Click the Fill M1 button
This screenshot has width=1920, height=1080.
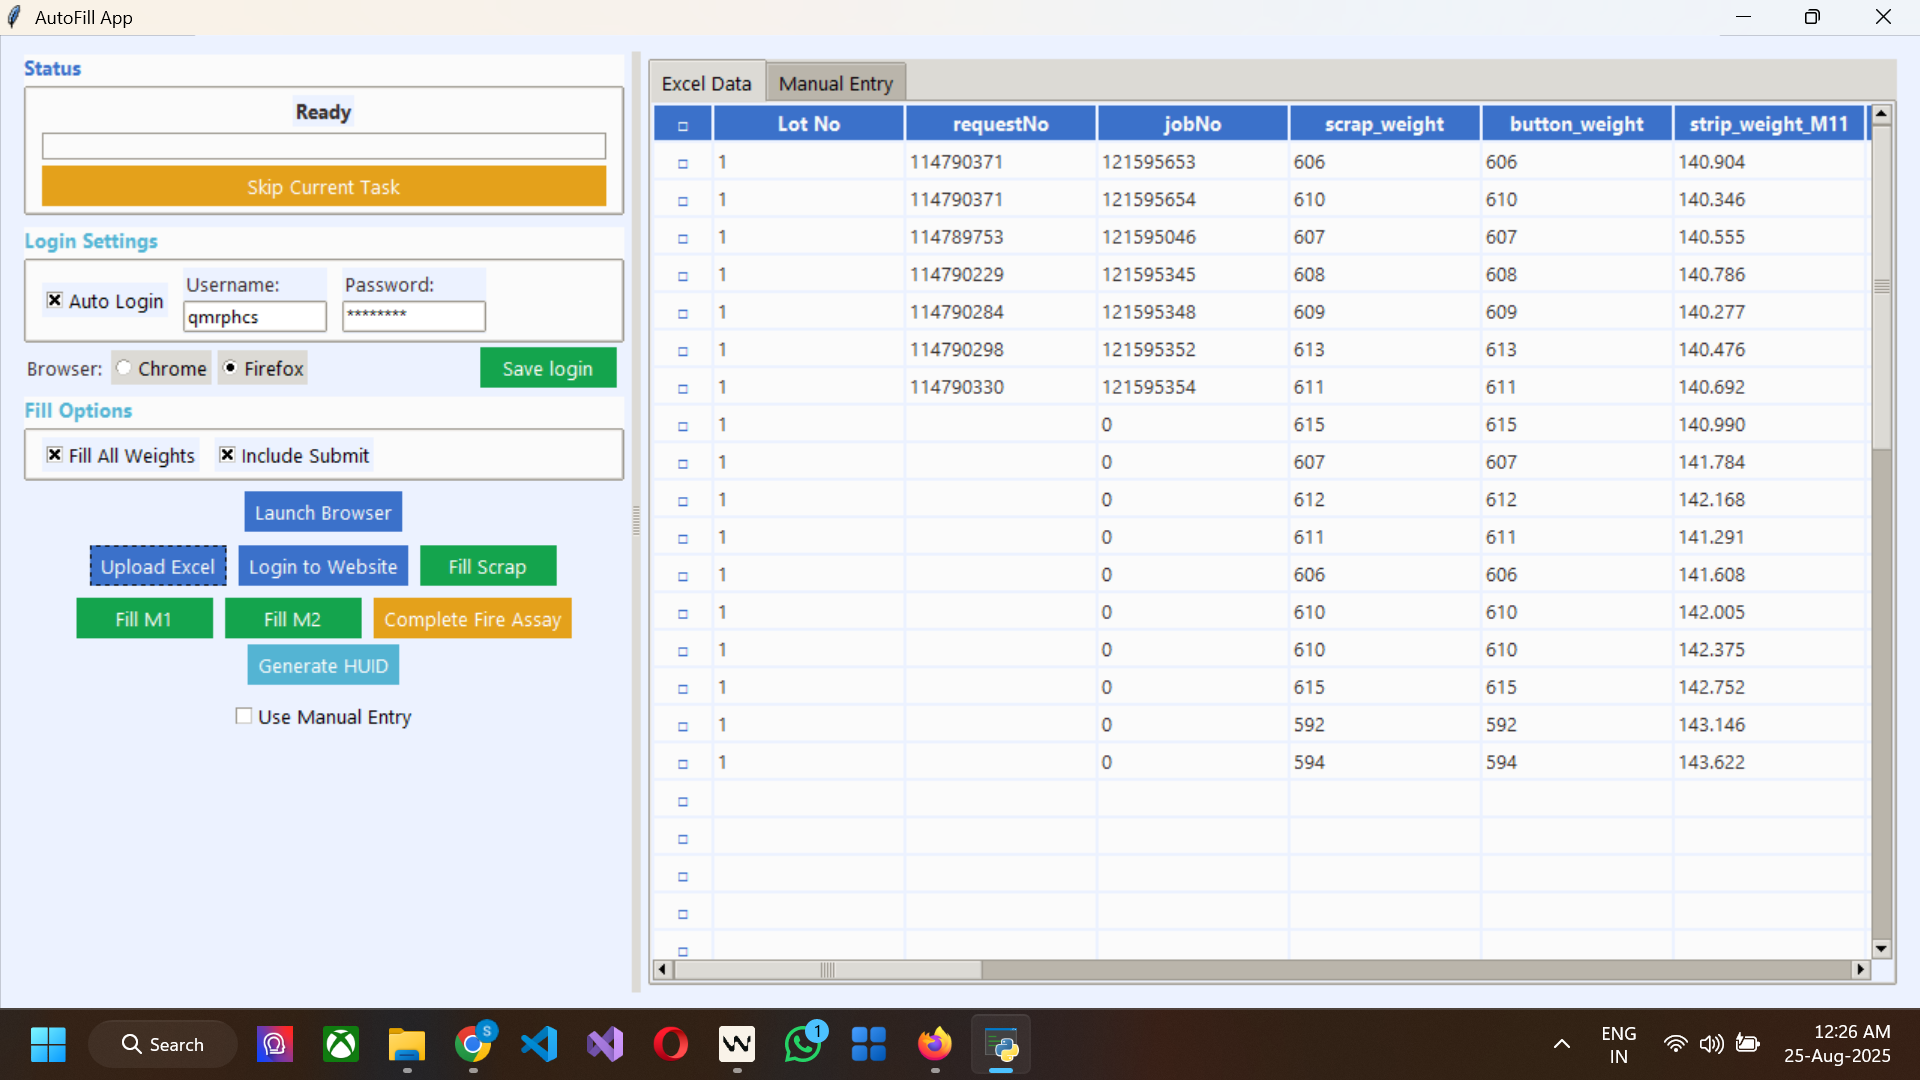[144, 618]
